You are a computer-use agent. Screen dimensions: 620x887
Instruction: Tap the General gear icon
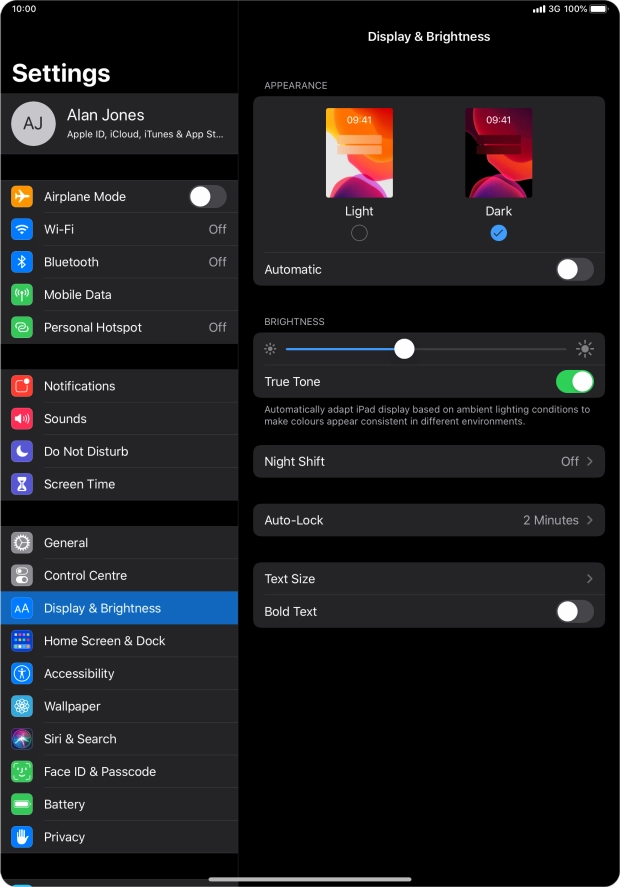pos(22,543)
